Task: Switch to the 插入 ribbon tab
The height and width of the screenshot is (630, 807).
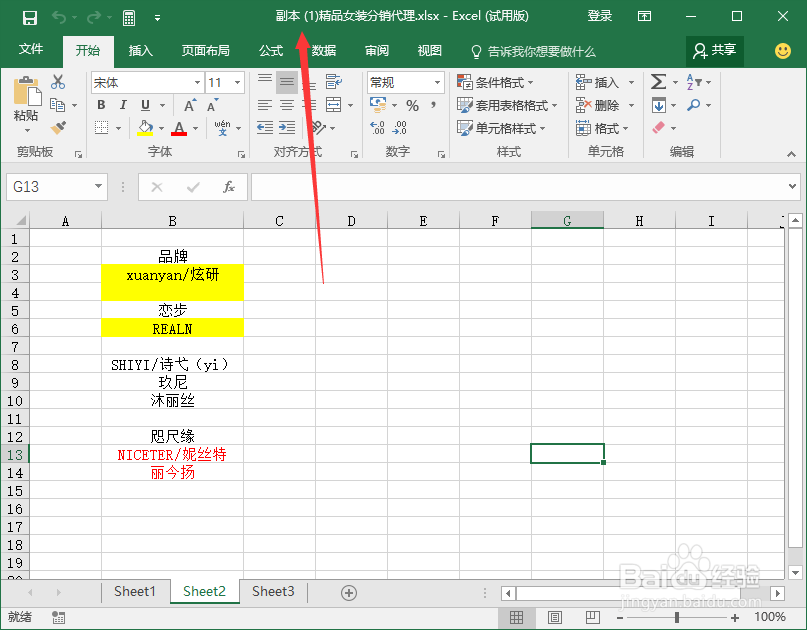Action: [141, 50]
